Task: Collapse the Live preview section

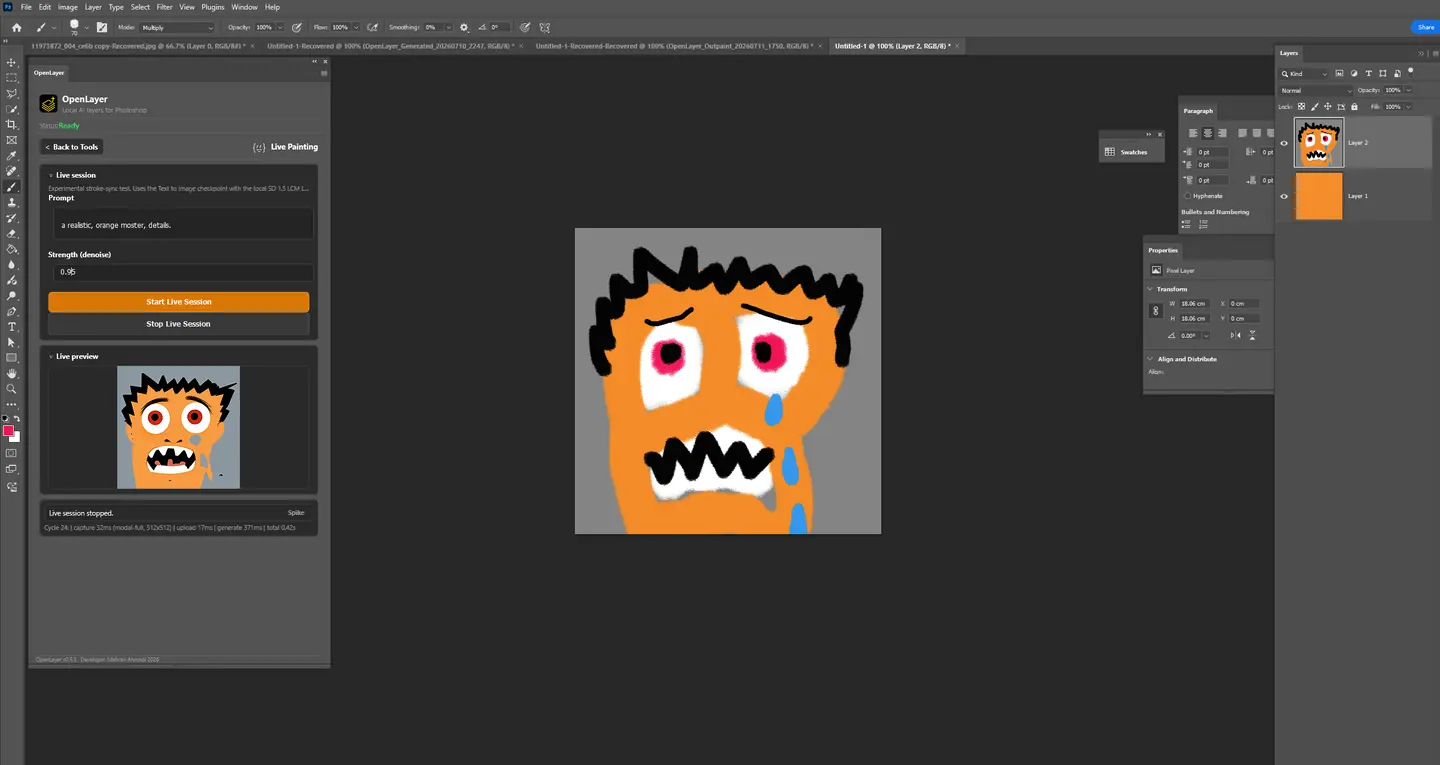Action: 51,356
